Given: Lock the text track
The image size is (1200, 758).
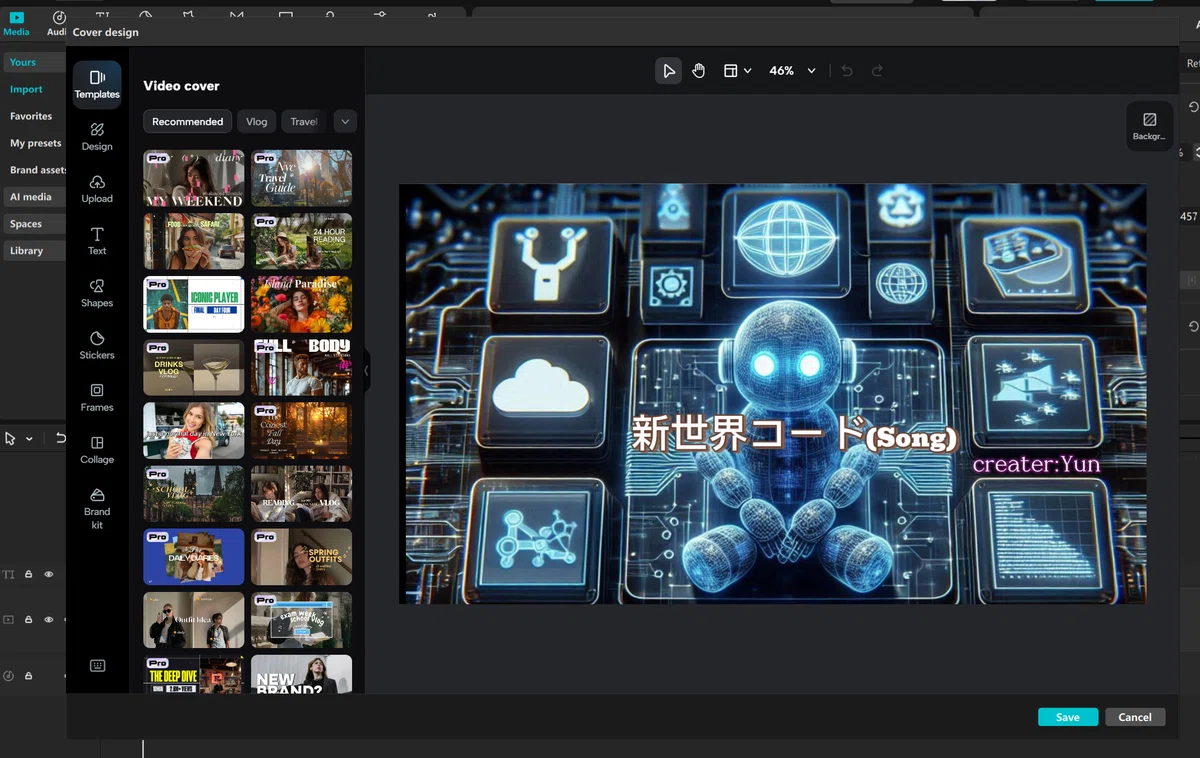Looking at the screenshot, I should (28, 574).
